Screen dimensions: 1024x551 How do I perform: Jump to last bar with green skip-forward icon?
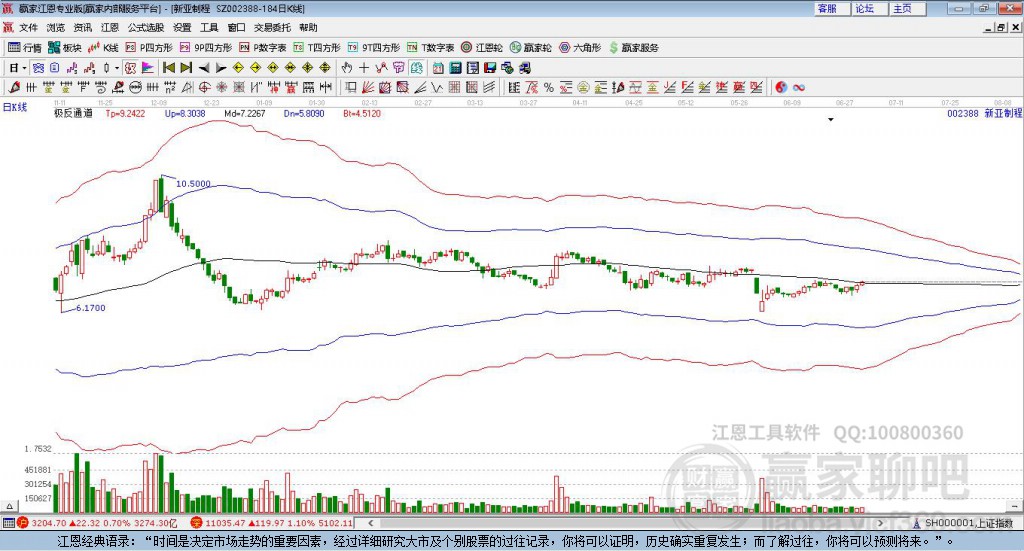186,68
